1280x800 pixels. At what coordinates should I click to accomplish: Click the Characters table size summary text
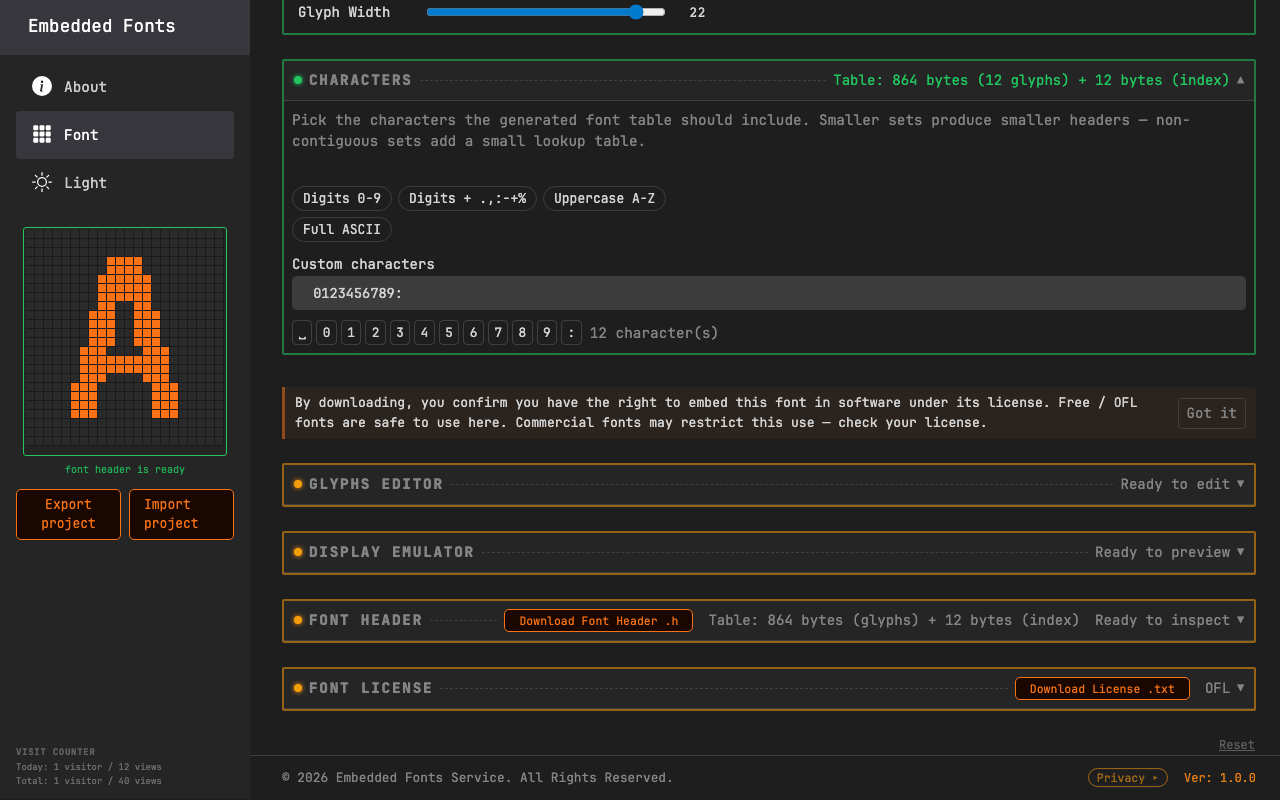tap(1031, 80)
